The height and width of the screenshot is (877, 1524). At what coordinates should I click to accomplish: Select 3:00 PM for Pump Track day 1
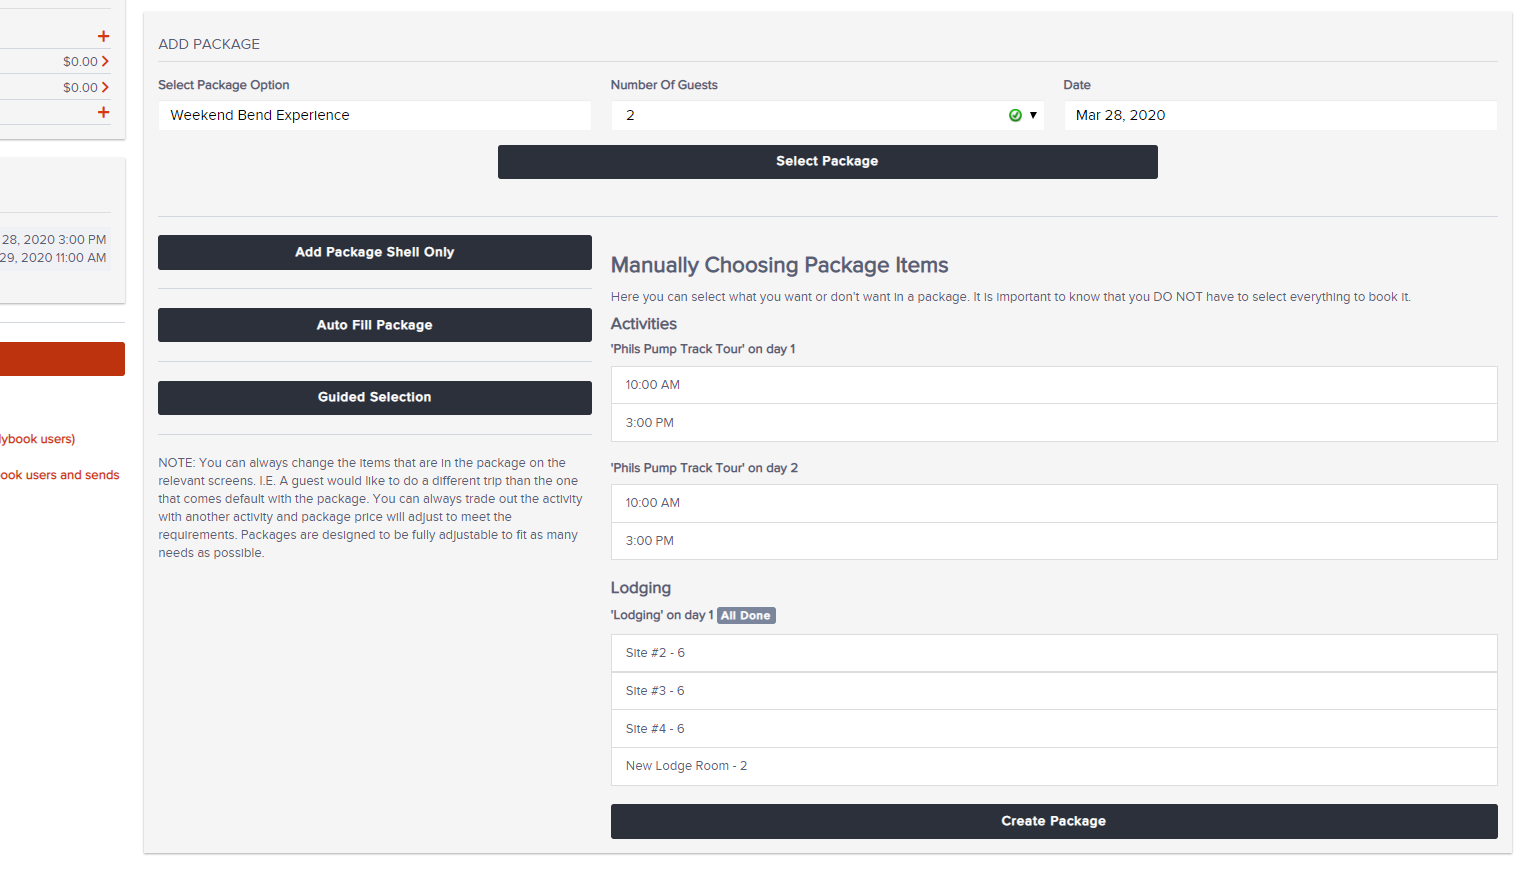[1054, 423]
